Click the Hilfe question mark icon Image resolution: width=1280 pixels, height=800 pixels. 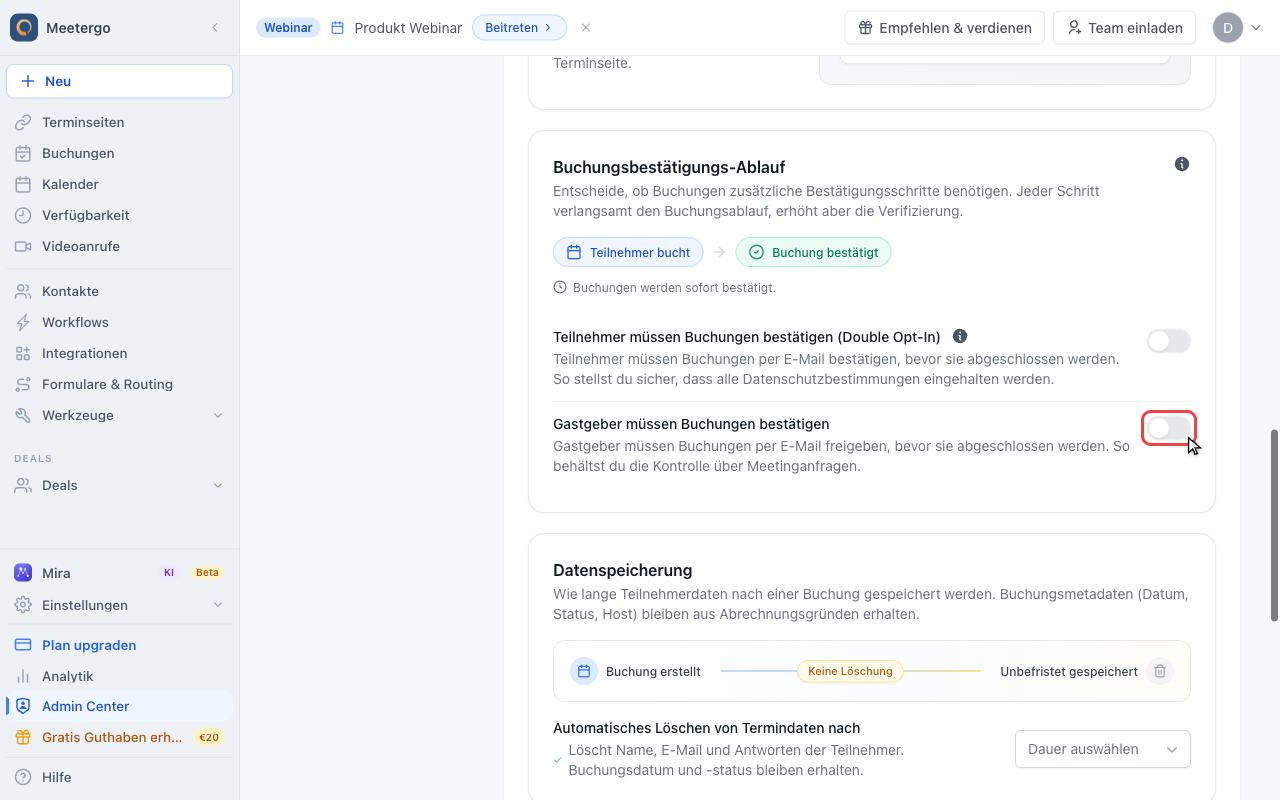point(23,777)
